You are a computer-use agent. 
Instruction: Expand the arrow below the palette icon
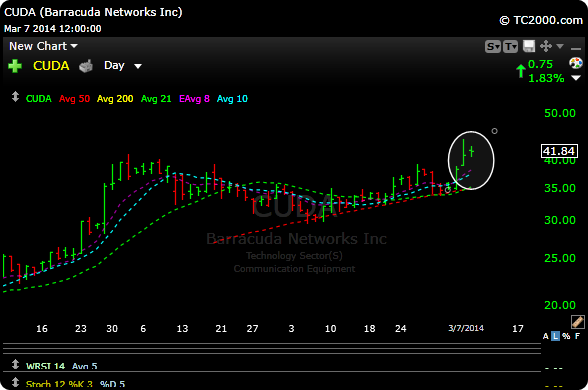pos(576,78)
